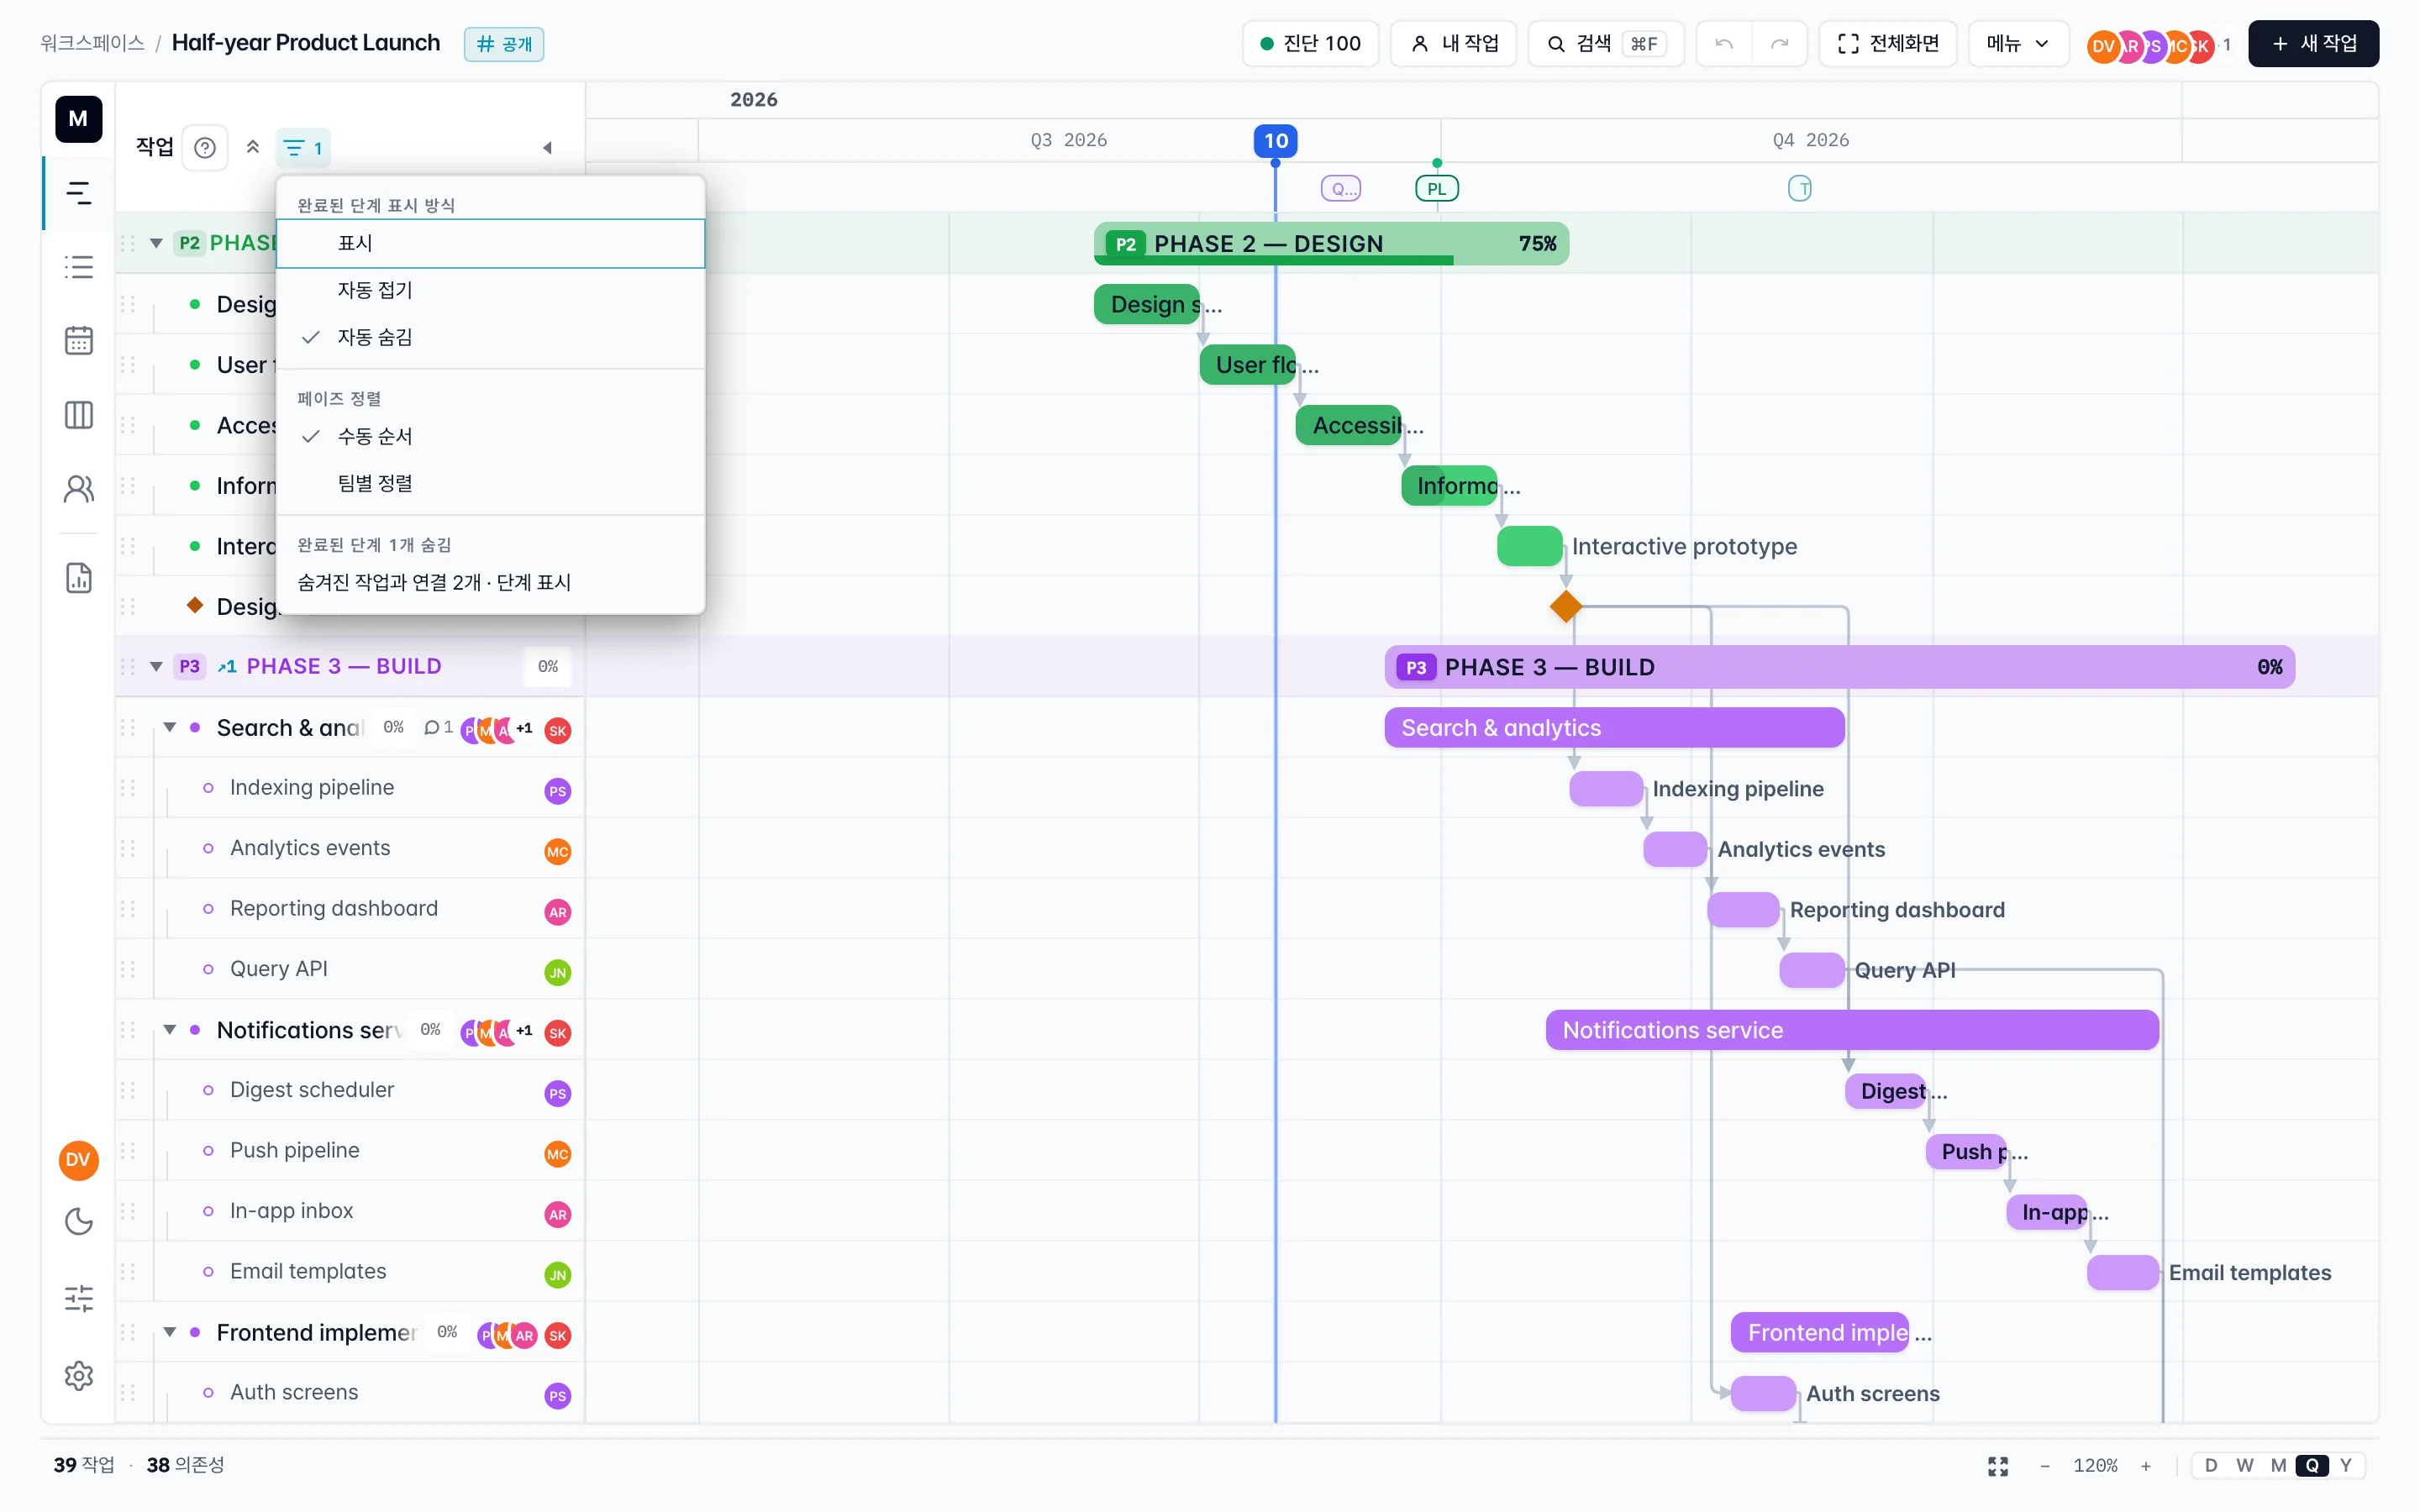The width and height of the screenshot is (2420, 1512).
Task: Collapse all tasks double-chevron icon
Action: pos(253,148)
